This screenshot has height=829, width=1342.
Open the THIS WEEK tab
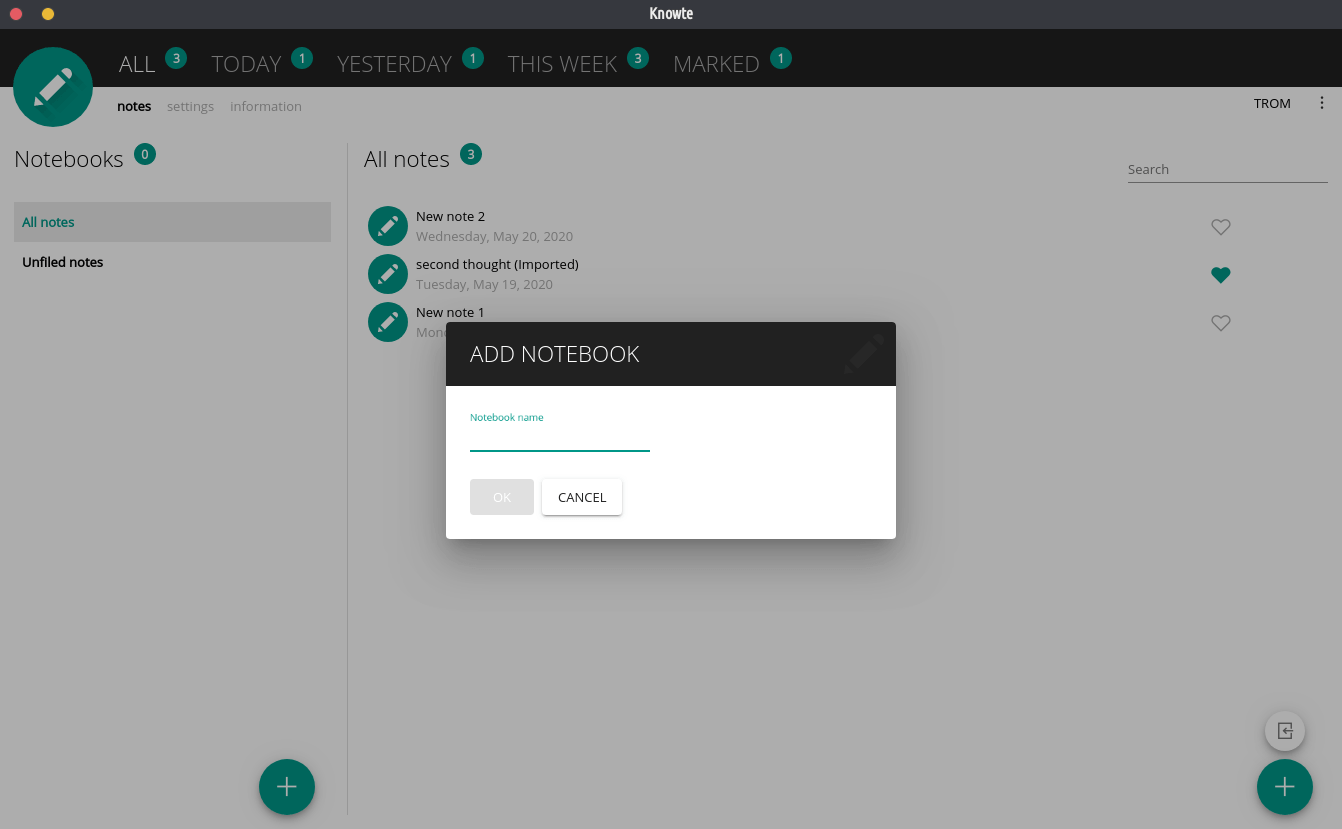tap(562, 64)
